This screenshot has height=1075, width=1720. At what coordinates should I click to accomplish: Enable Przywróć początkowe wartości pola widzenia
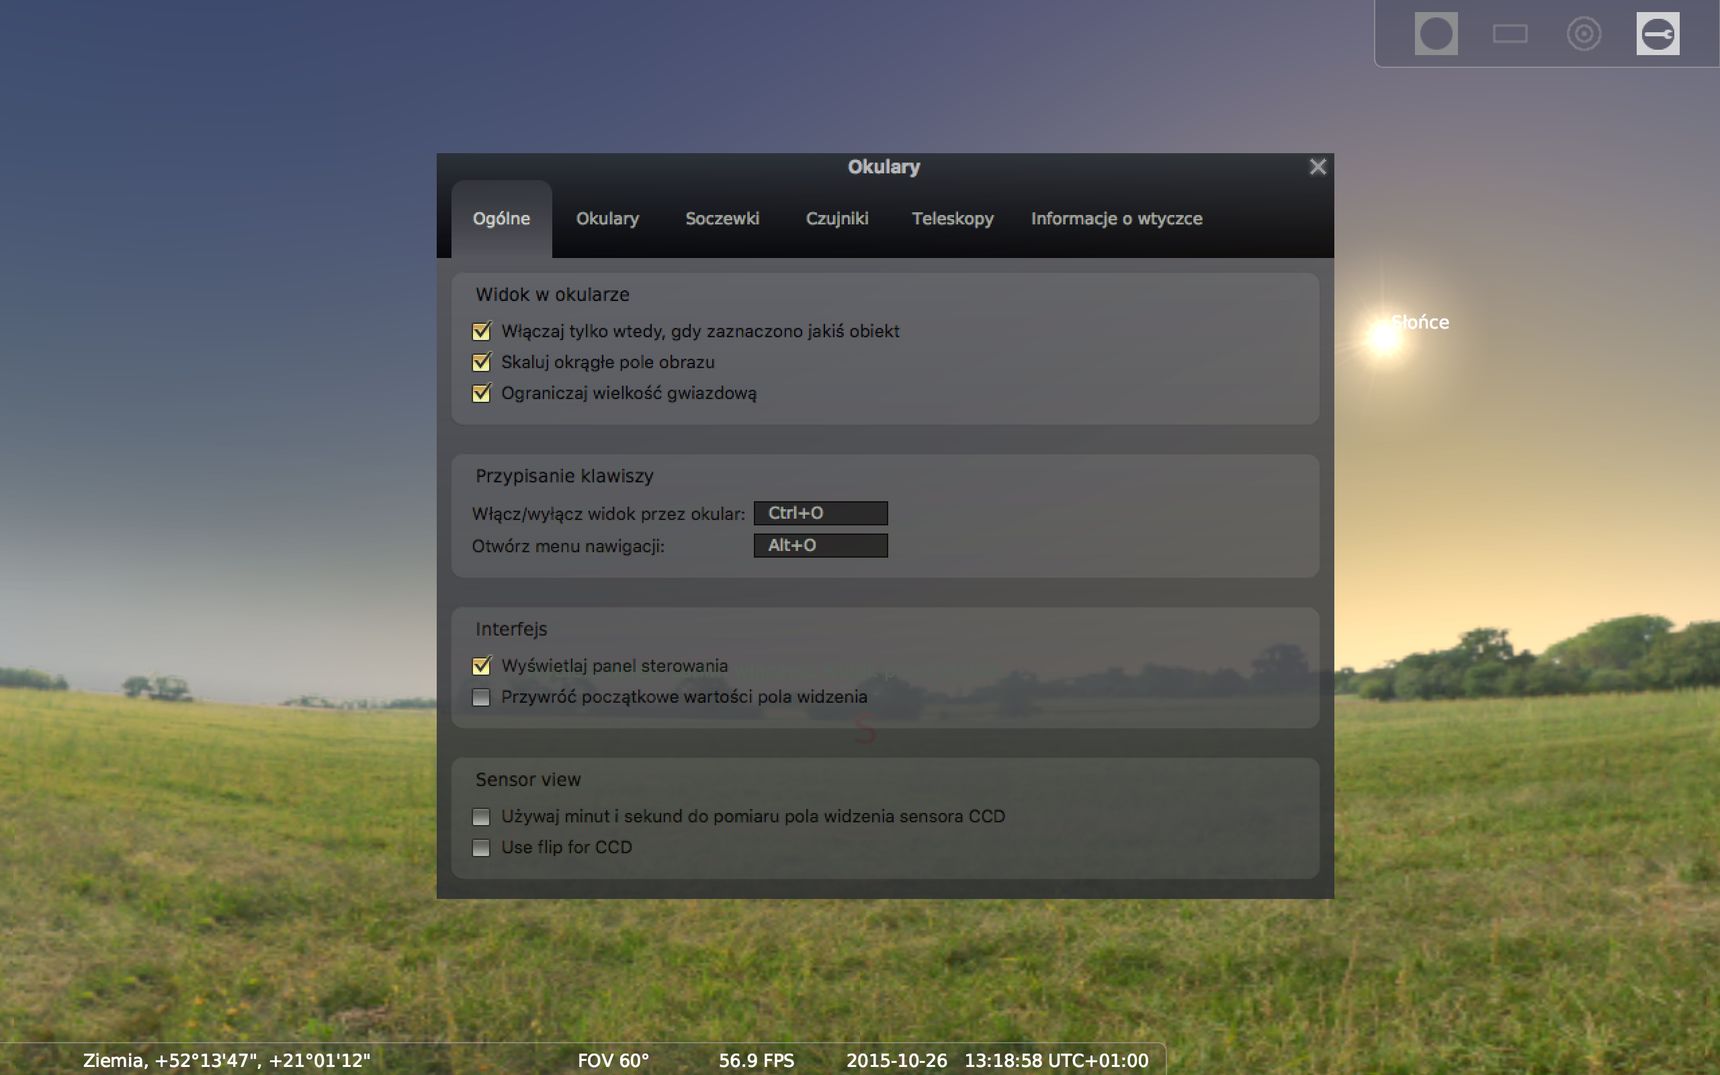coord(481,697)
